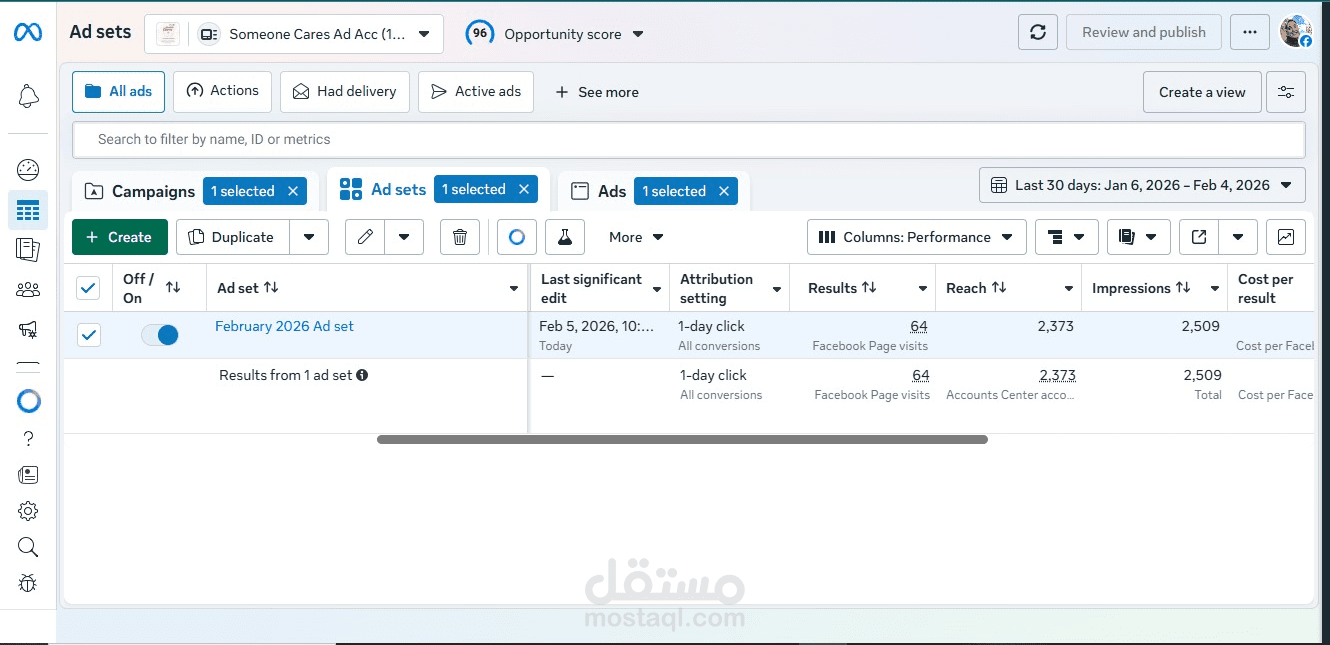The width and height of the screenshot is (1330, 645).
Task: Sort by the Impressions column header
Action: (1141, 288)
